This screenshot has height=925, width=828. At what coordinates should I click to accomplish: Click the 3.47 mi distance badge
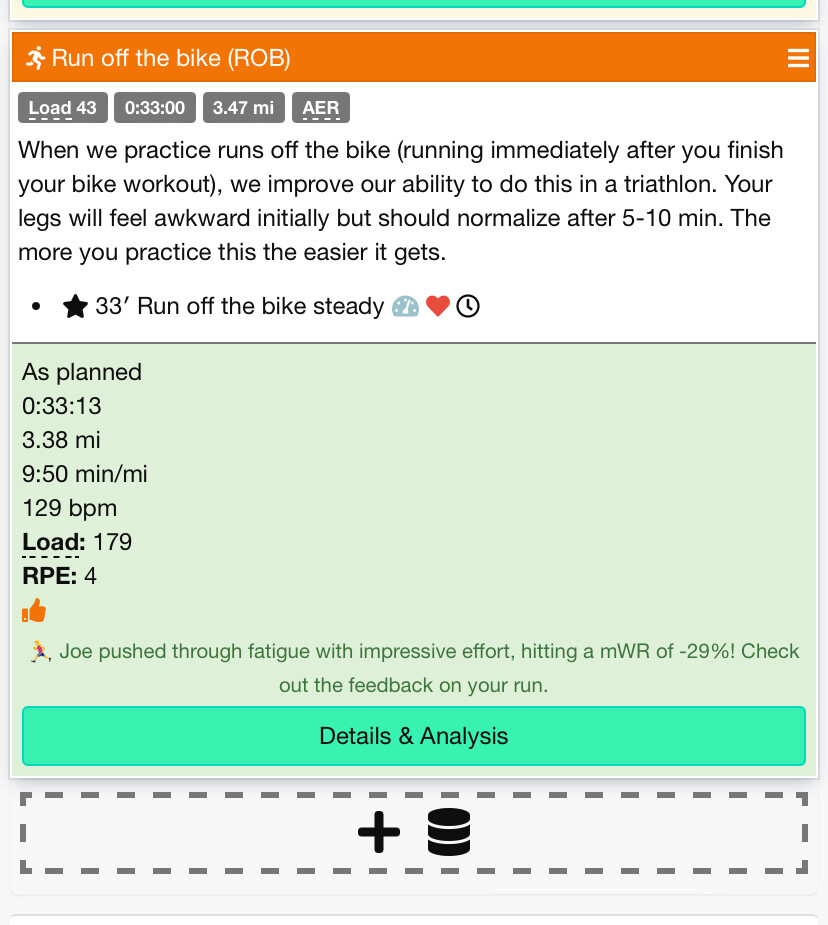coord(244,108)
